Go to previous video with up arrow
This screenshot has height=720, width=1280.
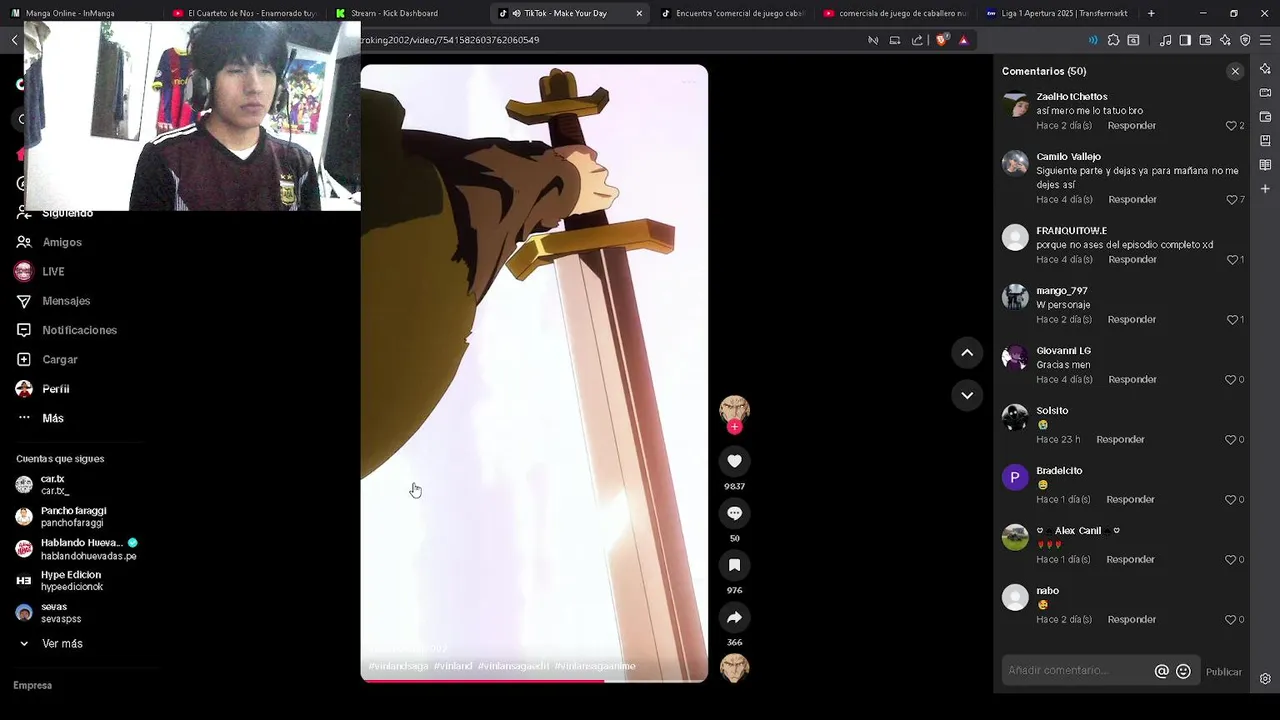(967, 352)
